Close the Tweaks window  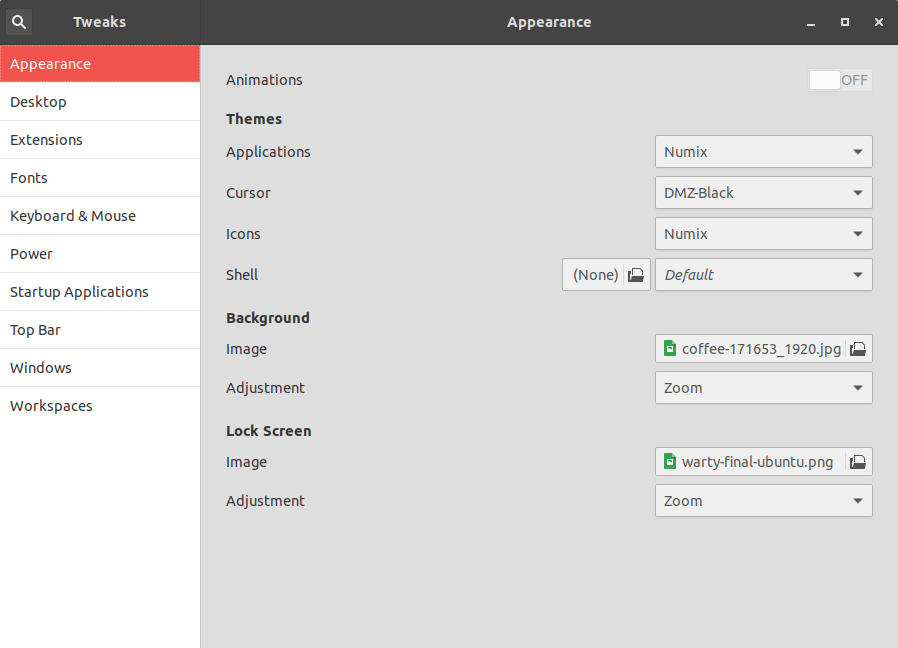point(878,21)
